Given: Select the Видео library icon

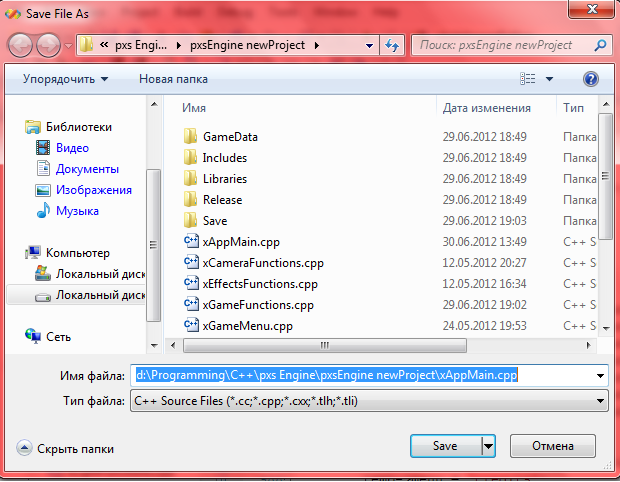Looking at the screenshot, I should click(x=43, y=148).
